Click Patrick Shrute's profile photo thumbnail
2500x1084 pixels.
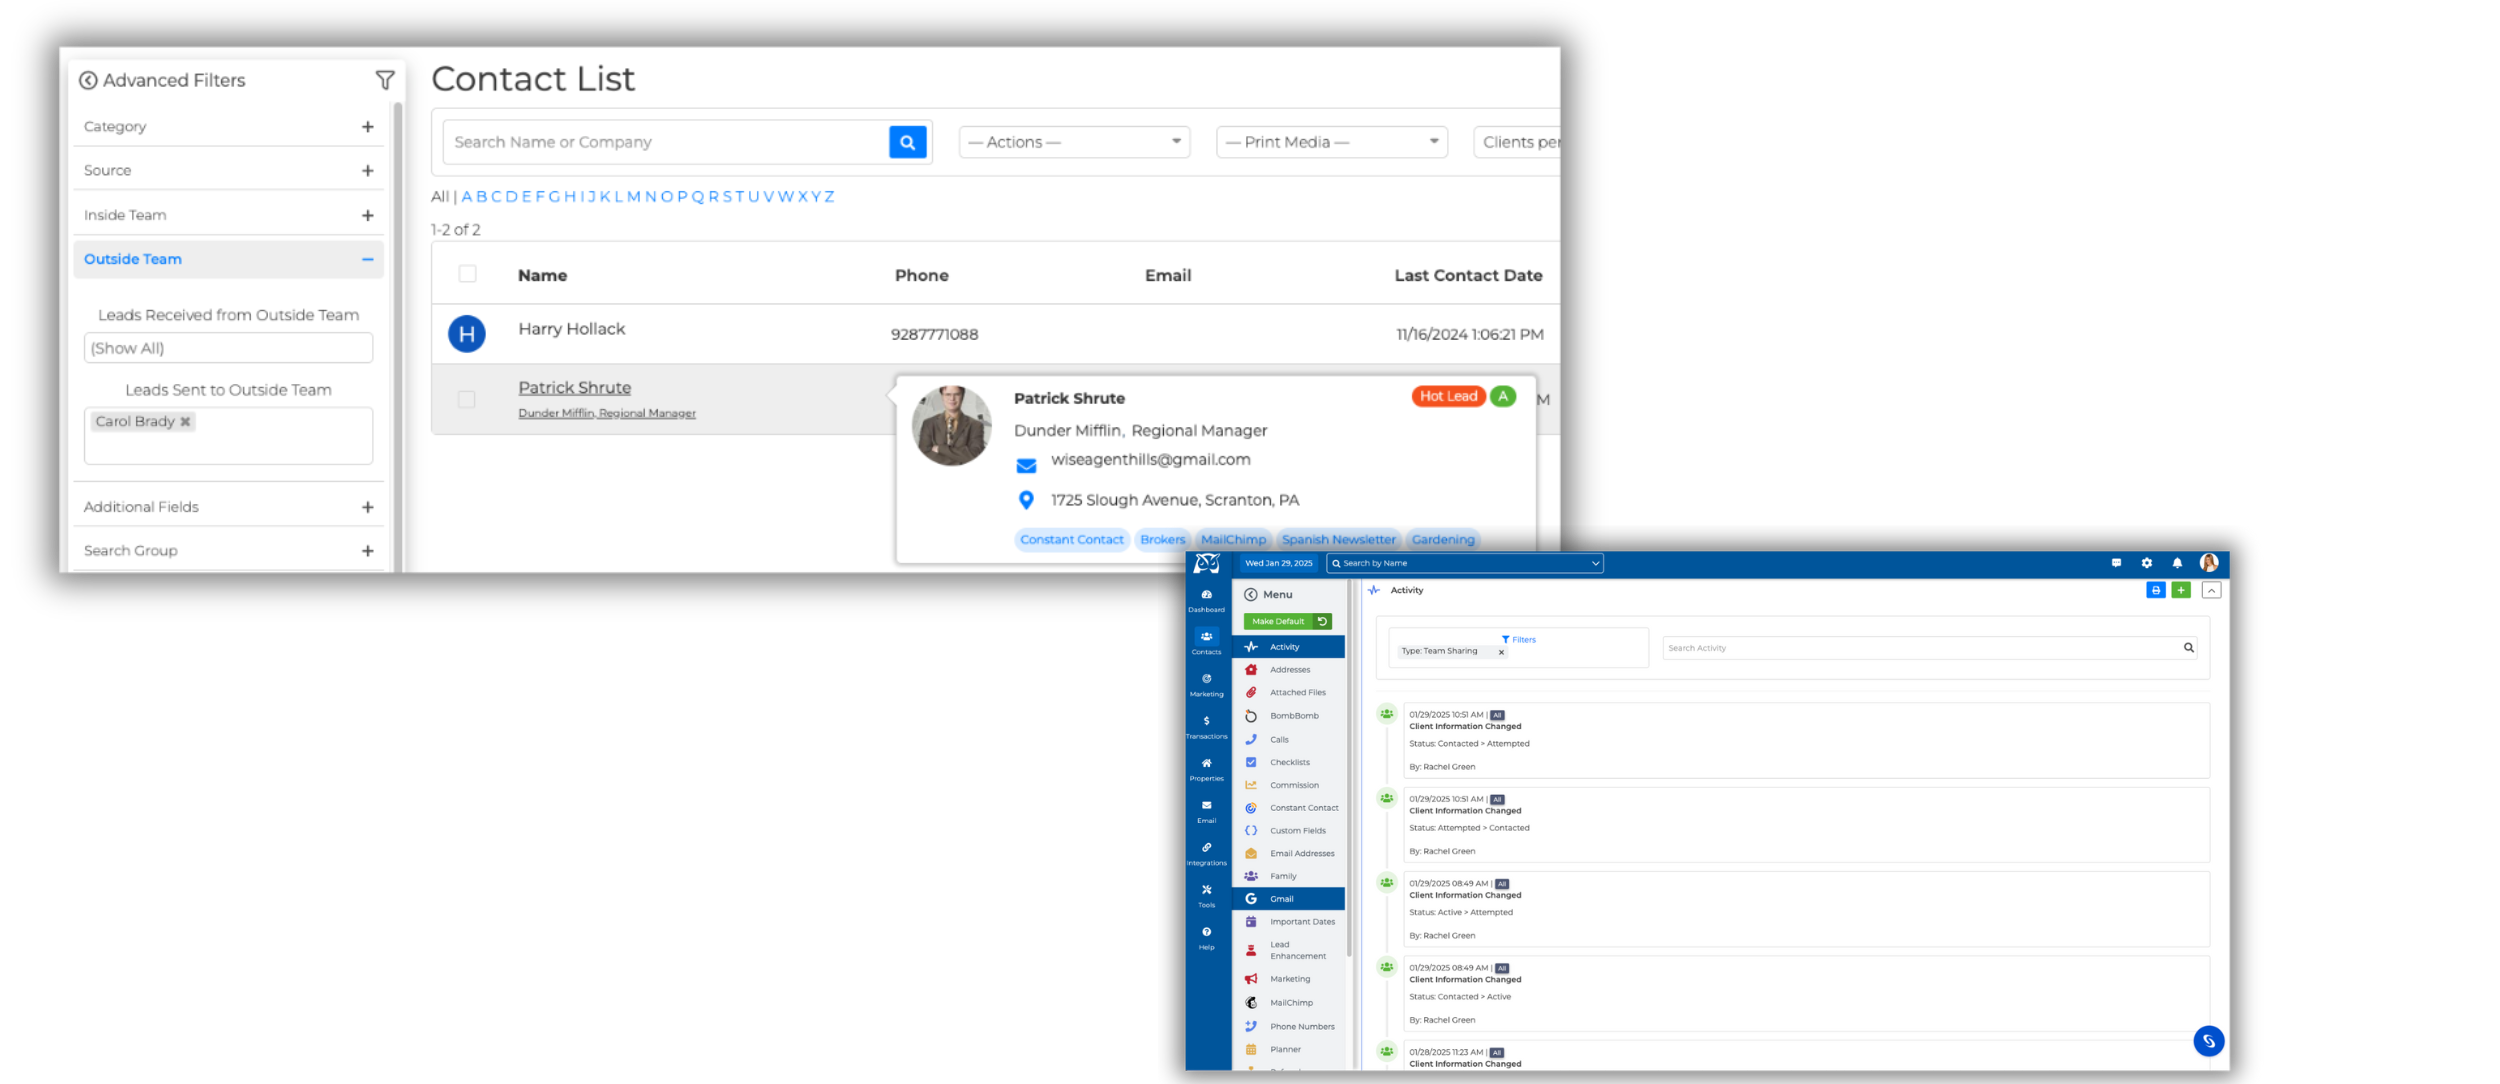point(952,426)
